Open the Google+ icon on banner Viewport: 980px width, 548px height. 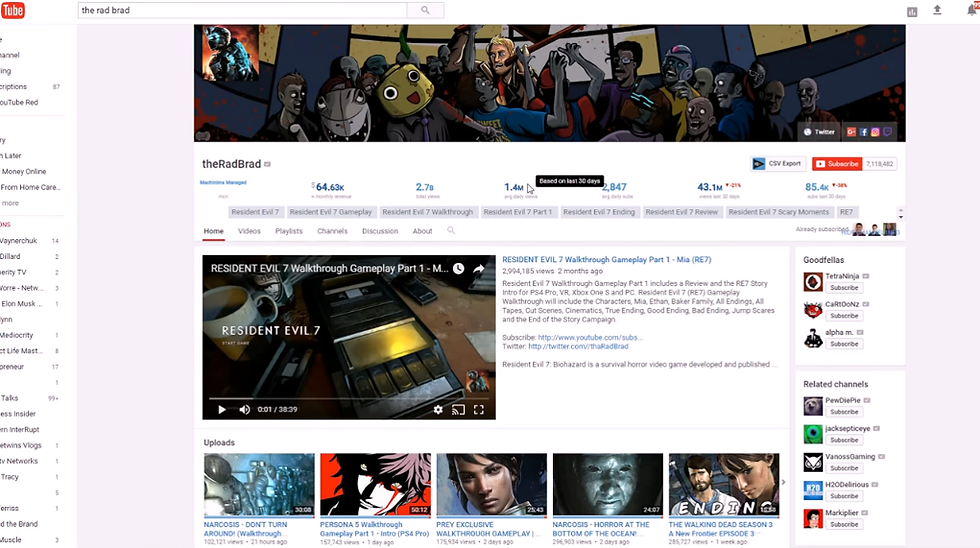(851, 132)
